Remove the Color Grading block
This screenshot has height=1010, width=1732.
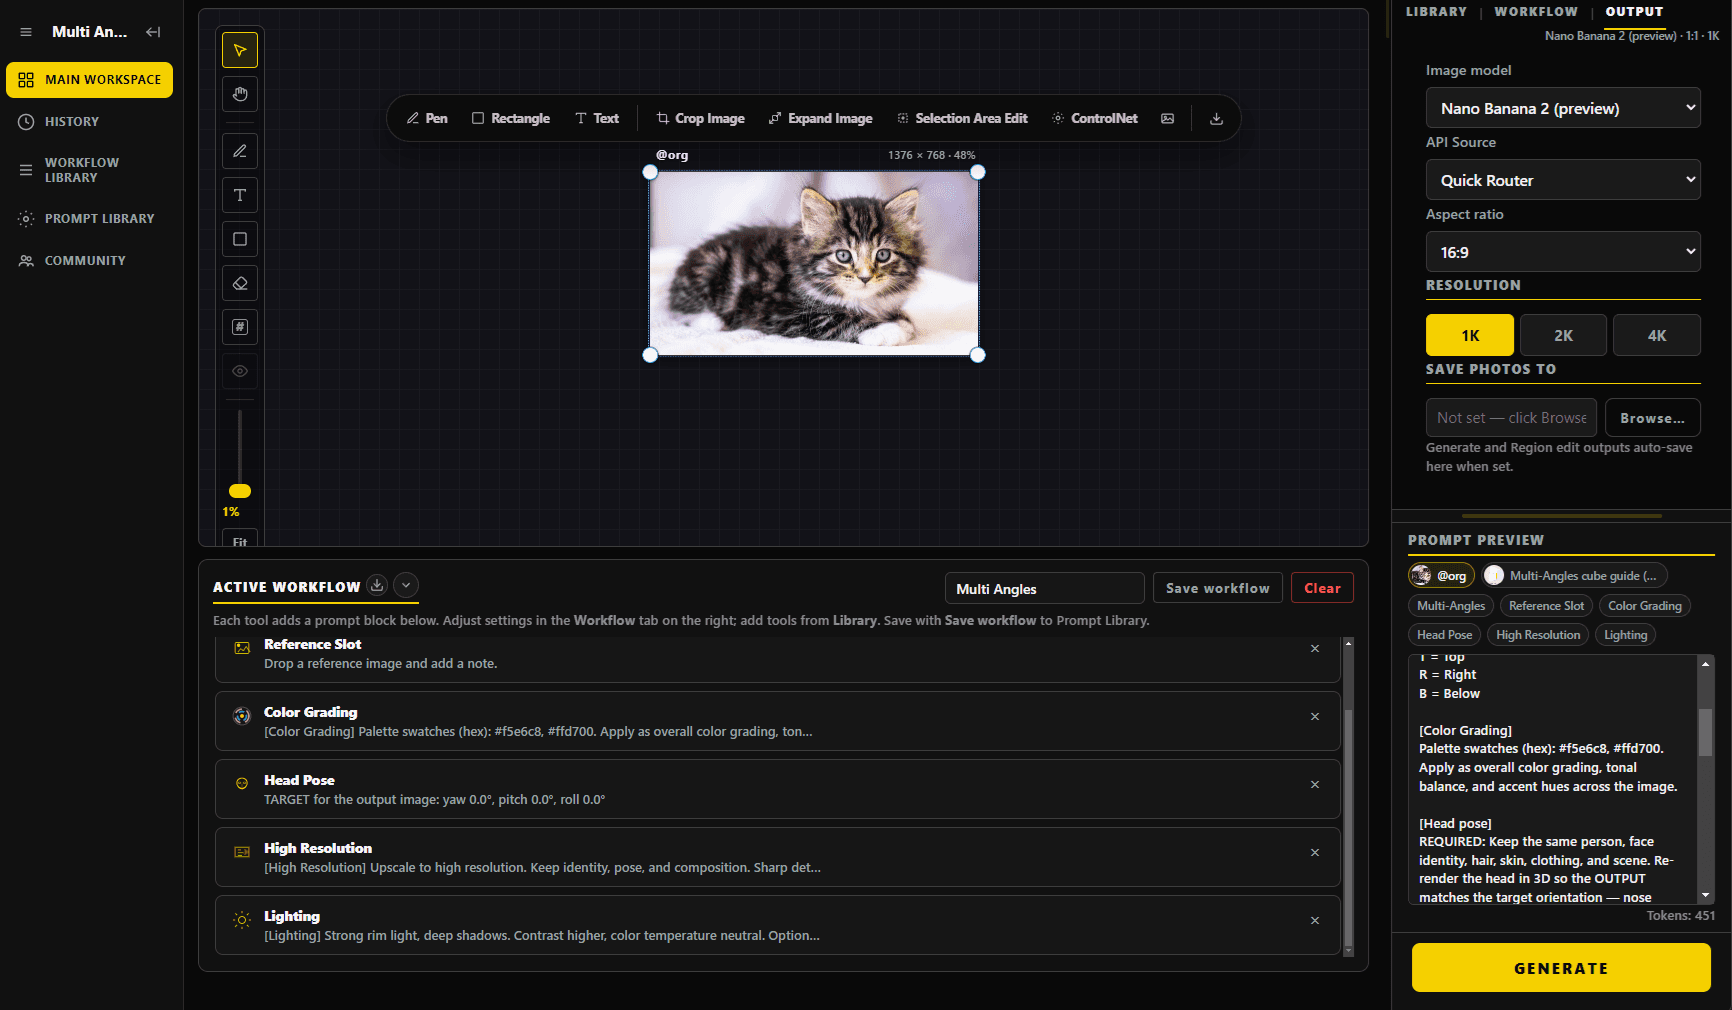tap(1315, 717)
